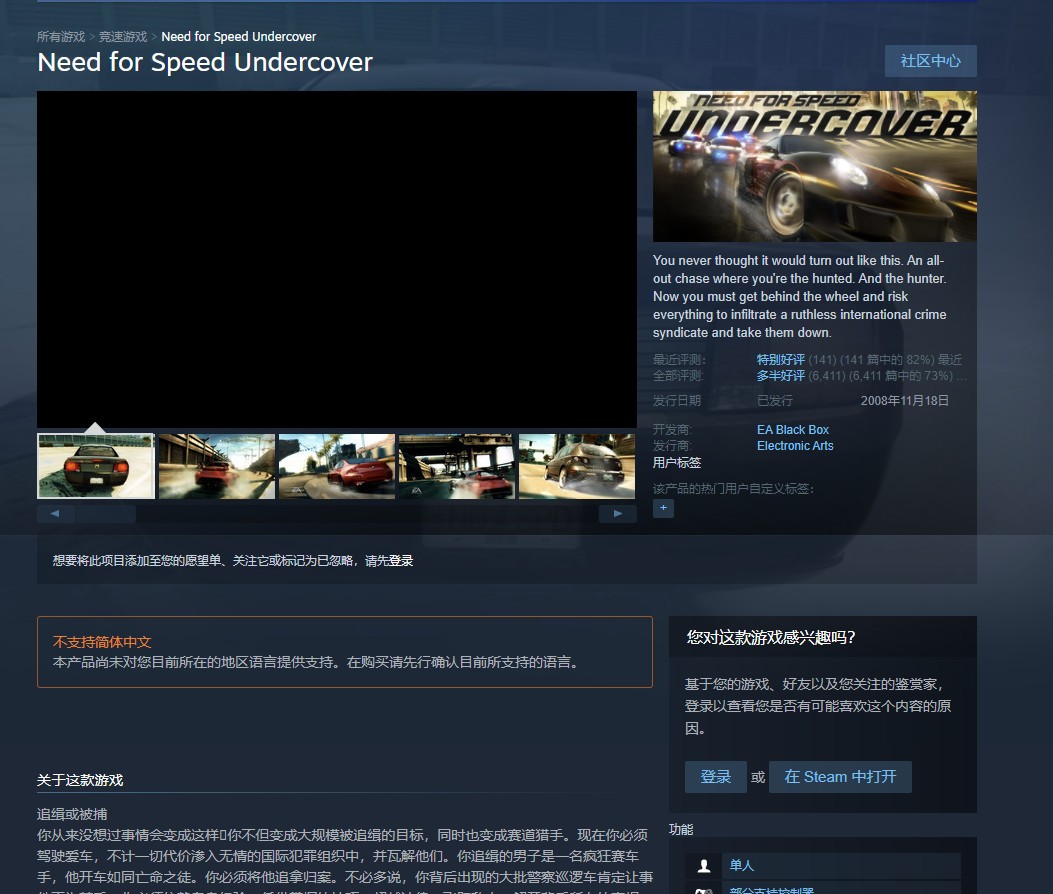Screen dimensions: 1053x894
Task: Click the Need for Speed Undercover page title
Action: 205,62
